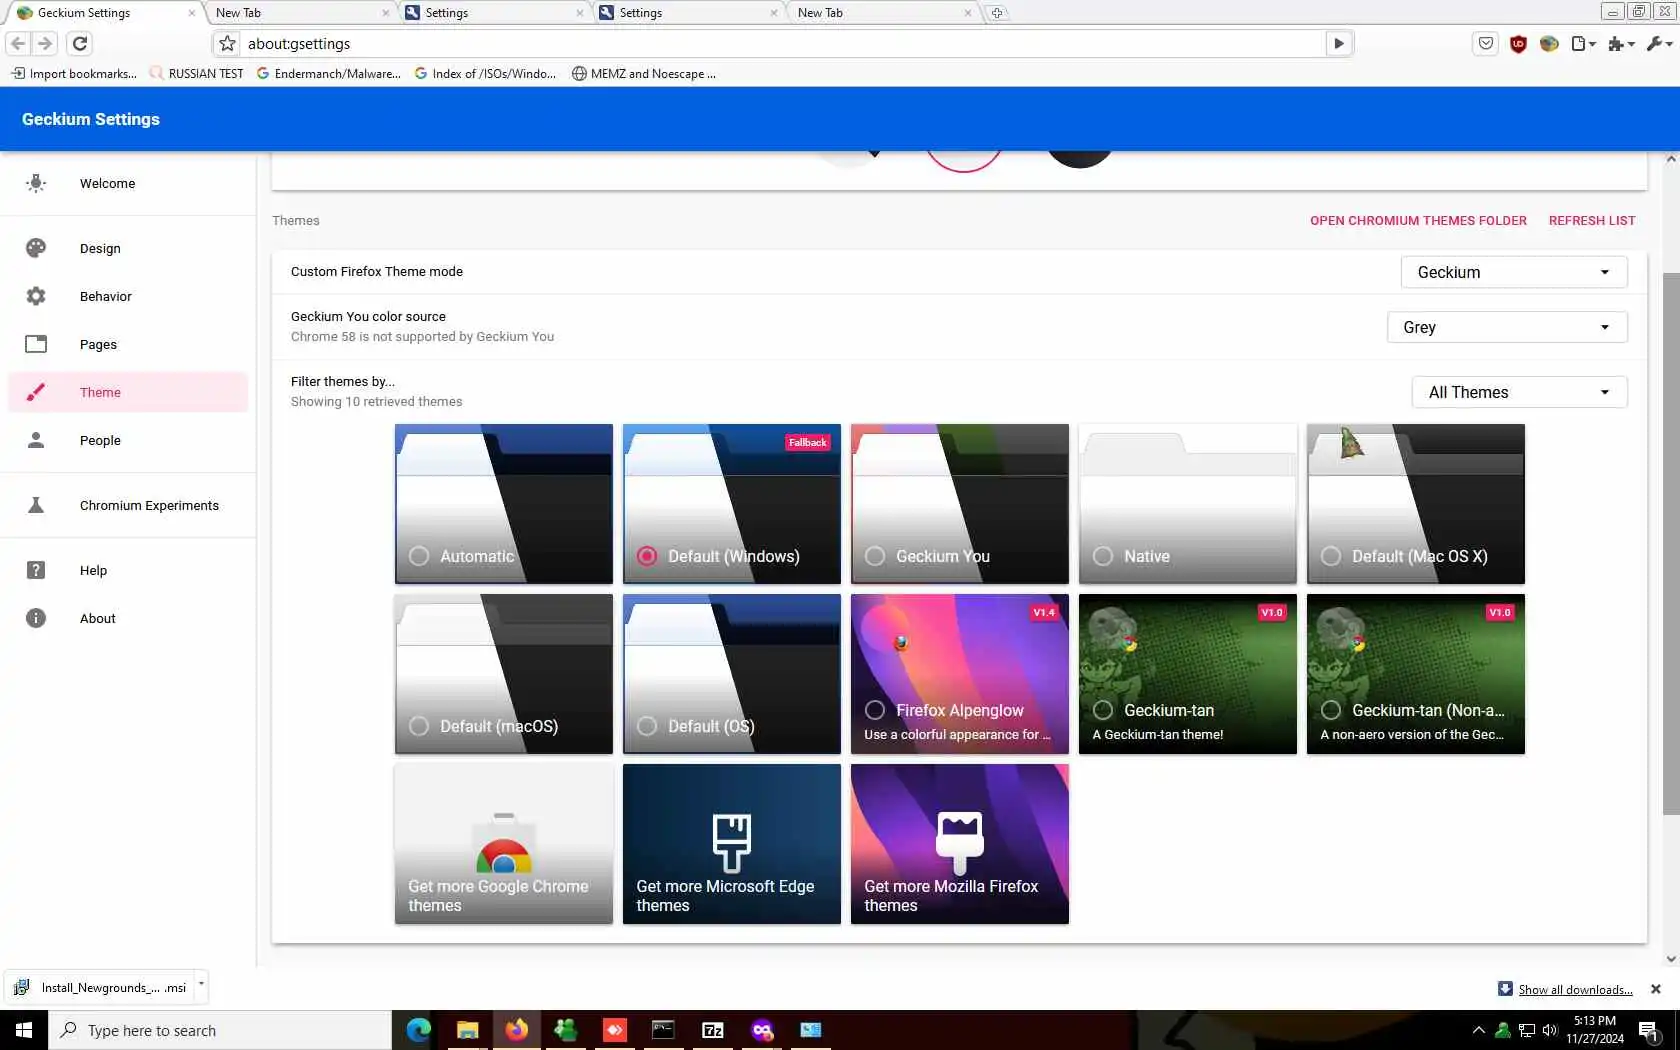Reload the current page
This screenshot has height=1050, width=1680.
tap(80, 43)
